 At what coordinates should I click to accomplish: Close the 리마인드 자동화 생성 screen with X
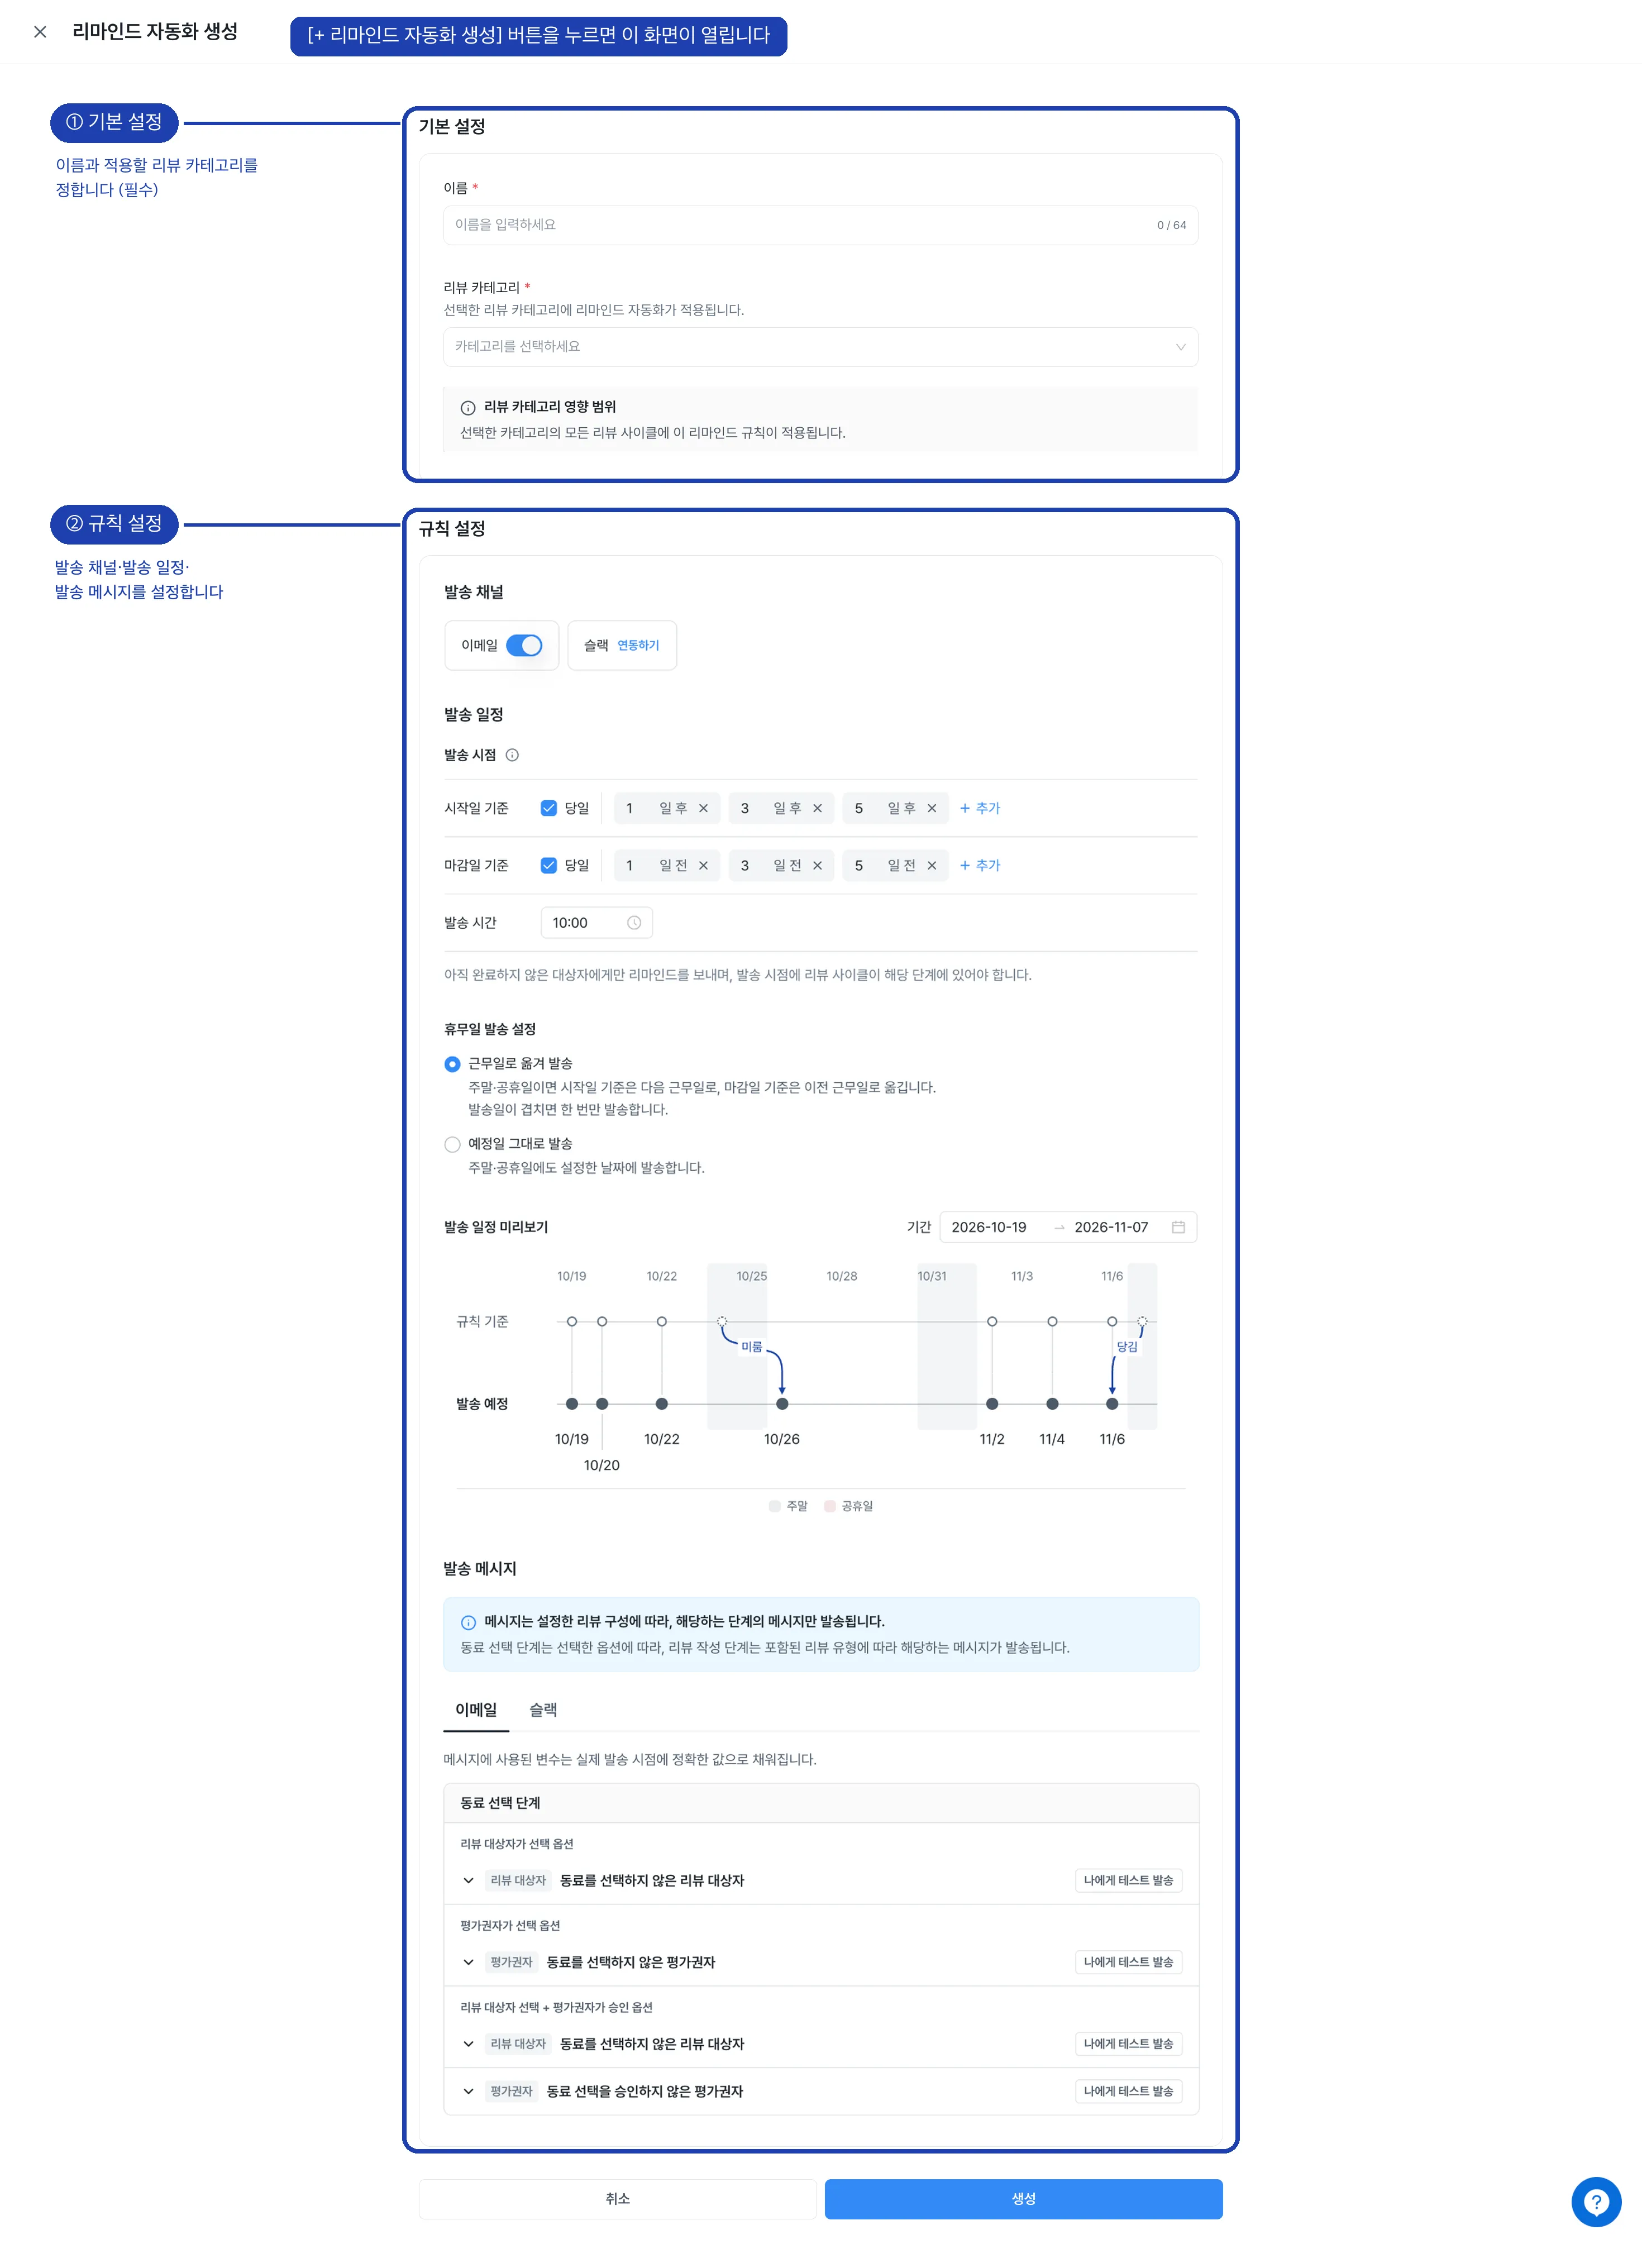(x=40, y=32)
